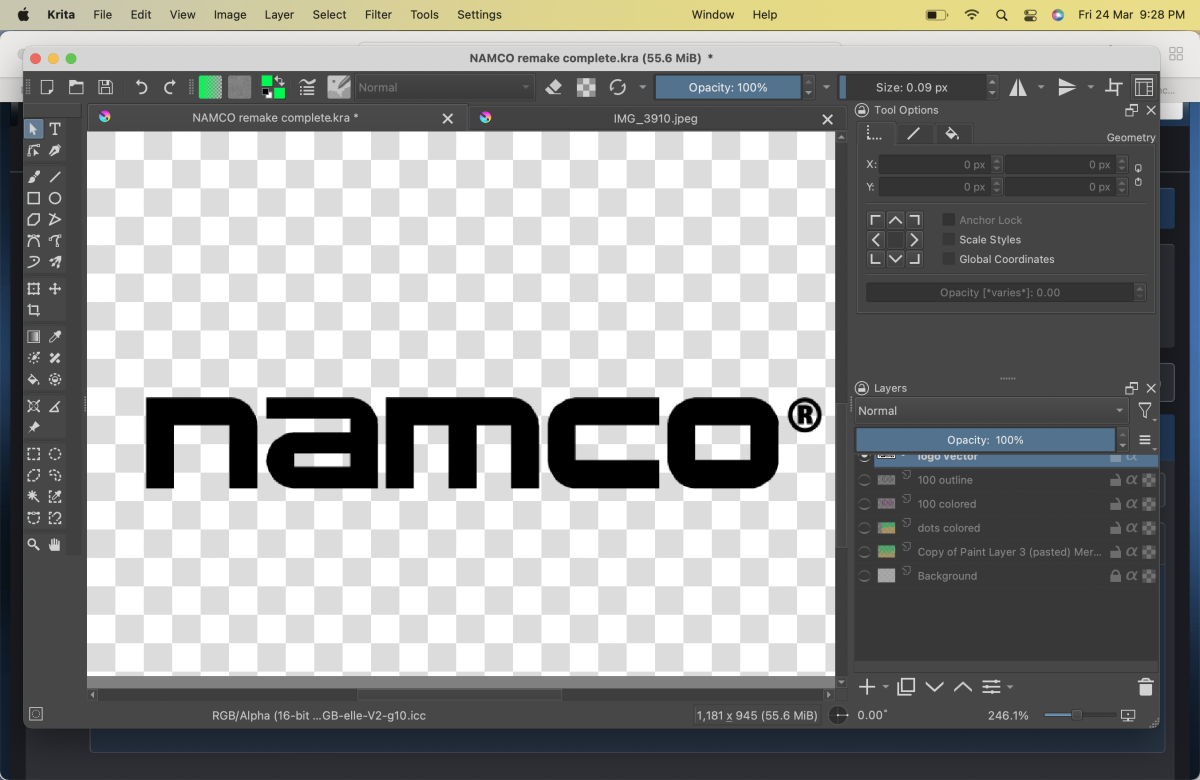Activate the Transform tool
The width and height of the screenshot is (1200, 780).
tap(34, 289)
